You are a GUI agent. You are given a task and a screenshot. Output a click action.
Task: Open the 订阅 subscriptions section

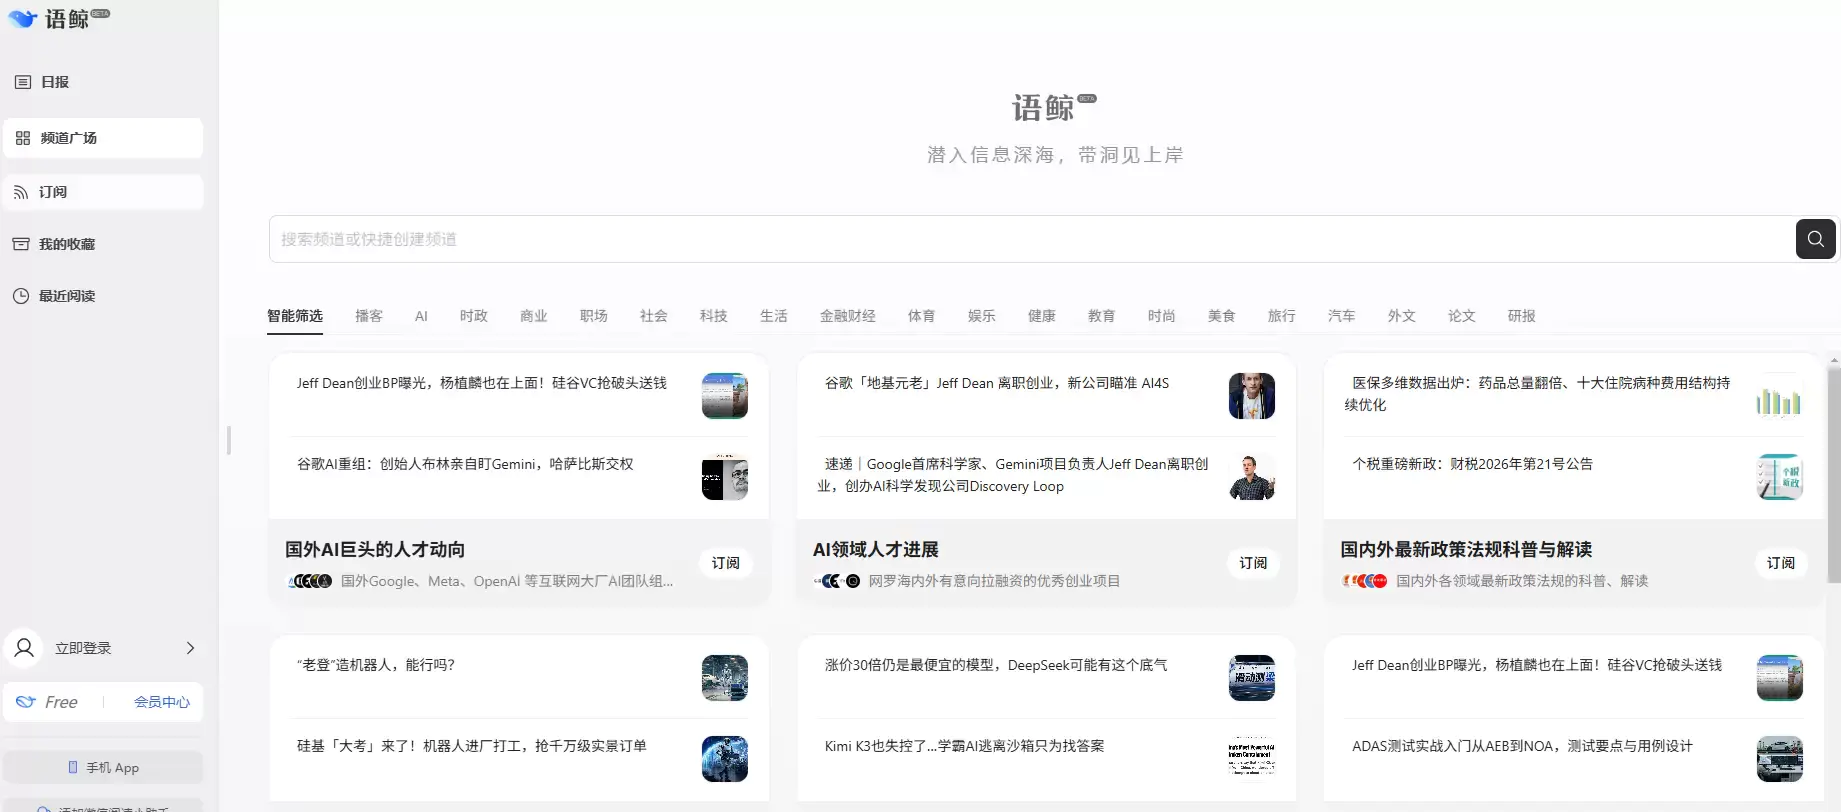(103, 192)
